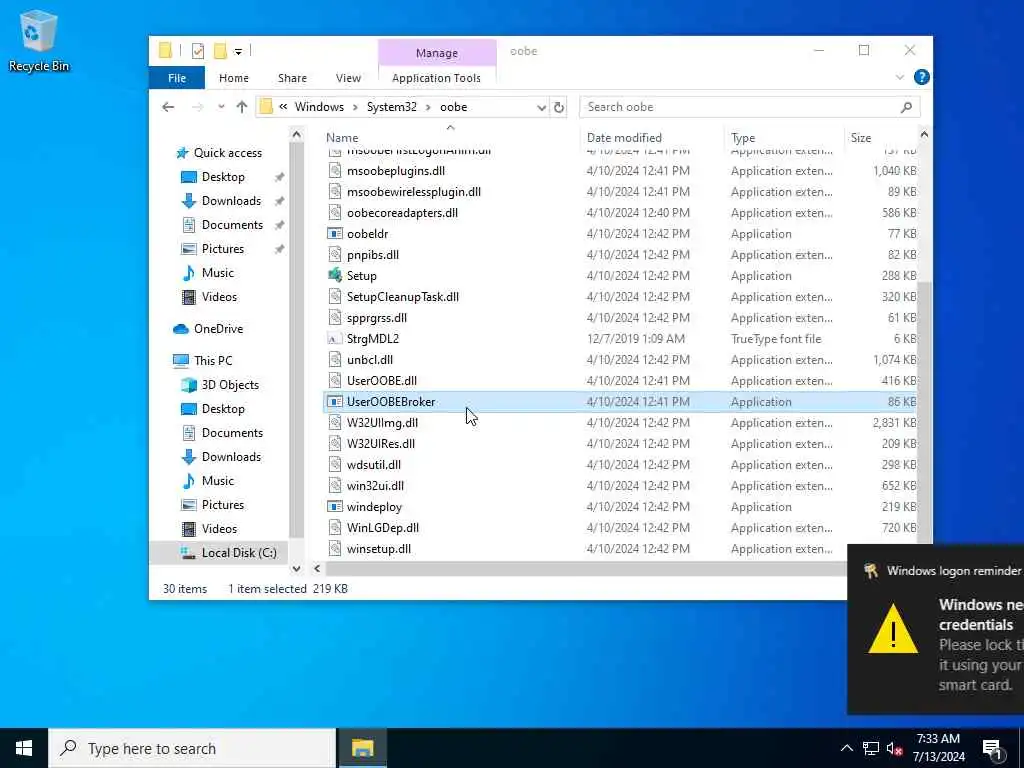Image resolution: width=1024 pixels, height=768 pixels.
Task: Click the search magnifier icon
Action: (906, 107)
